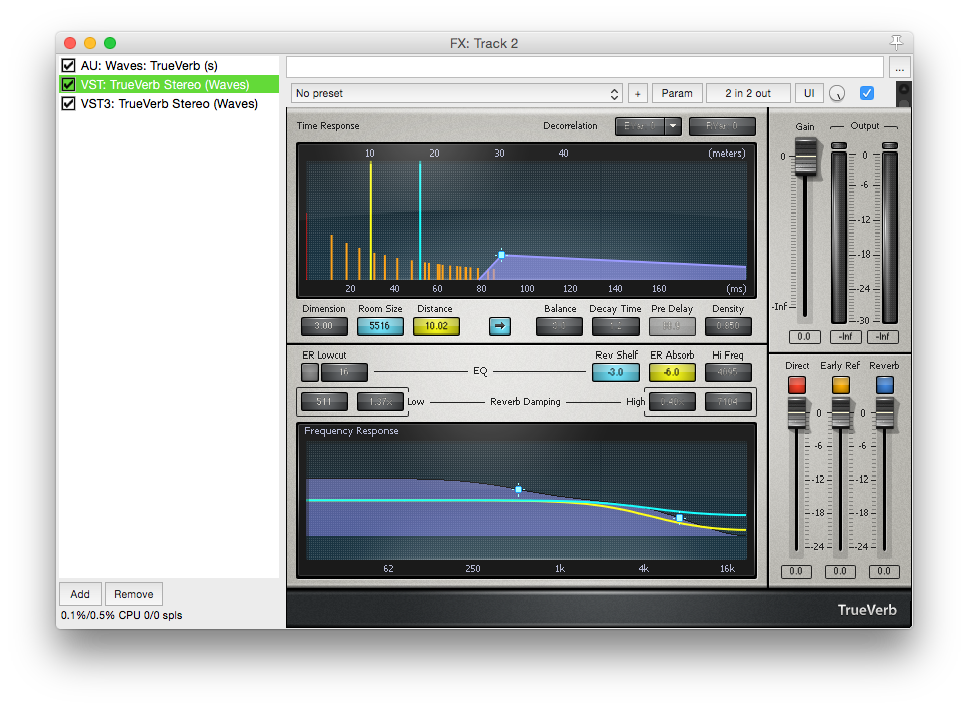The width and height of the screenshot is (969, 709).
Task: Expand the Decorrelation dropdown arrow
Action: pyautogui.click(x=673, y=125)
